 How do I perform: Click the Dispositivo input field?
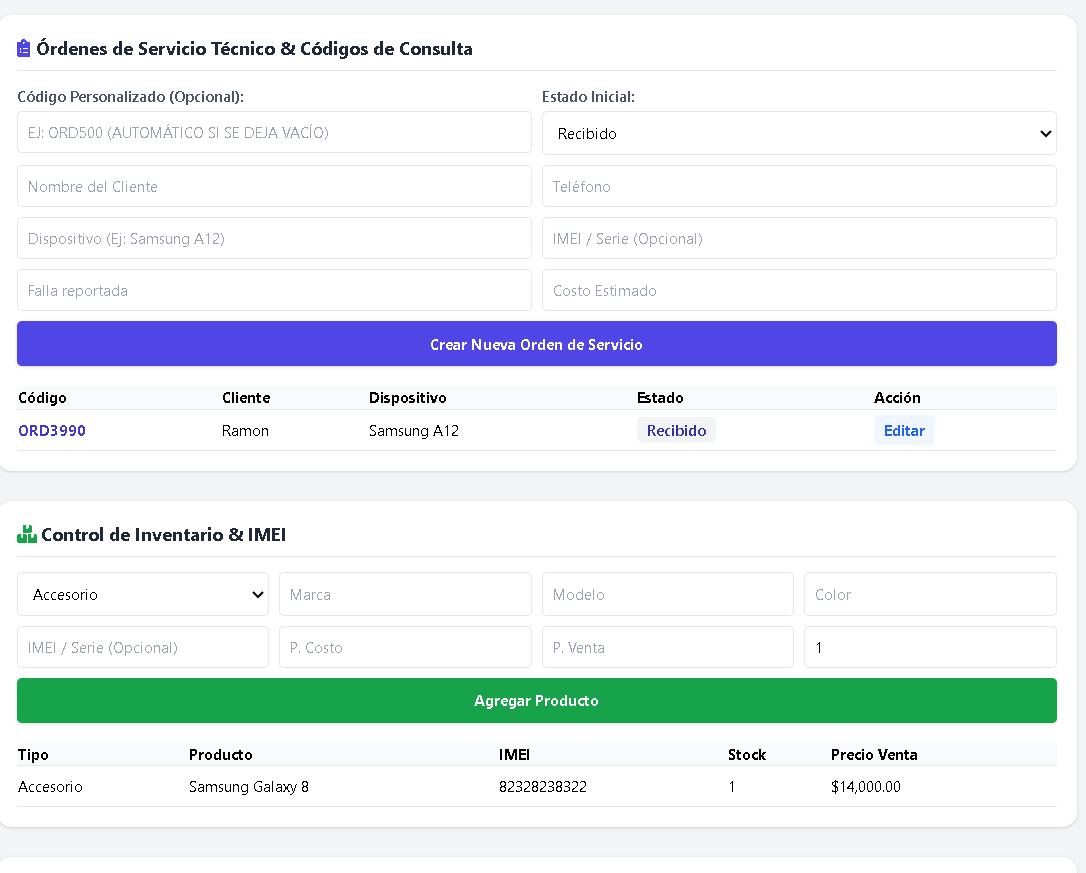[274, 238]
